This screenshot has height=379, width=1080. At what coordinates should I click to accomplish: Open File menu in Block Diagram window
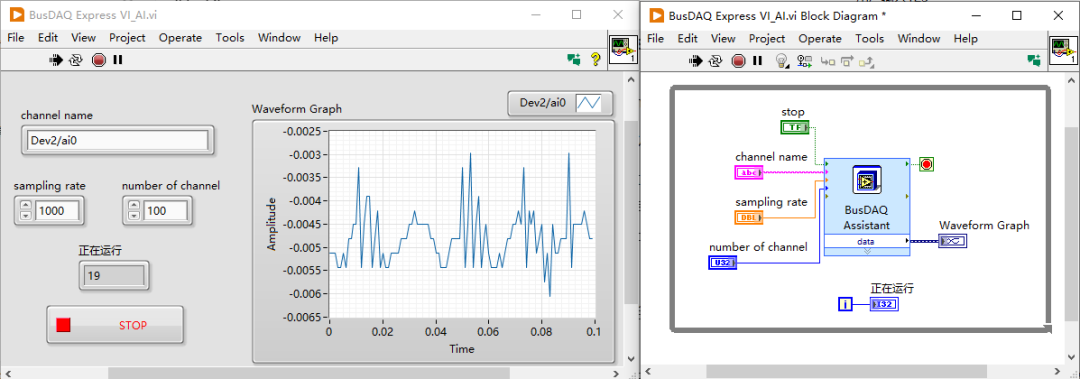656,39
